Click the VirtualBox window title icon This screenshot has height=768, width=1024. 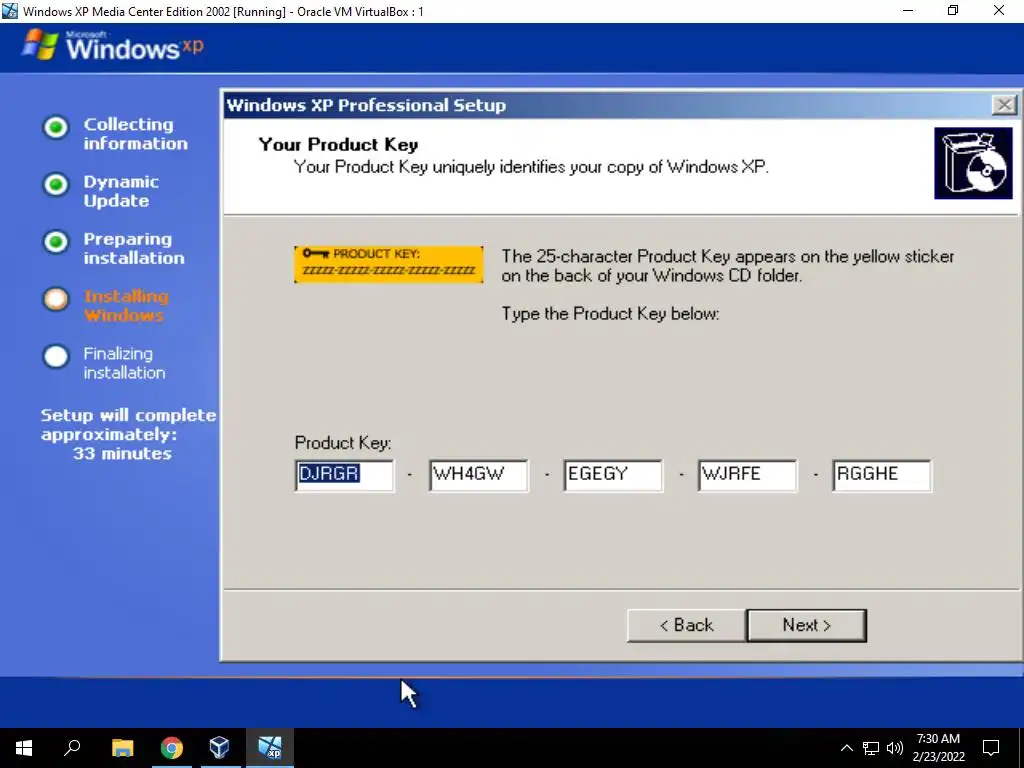[x=9, y=11]
